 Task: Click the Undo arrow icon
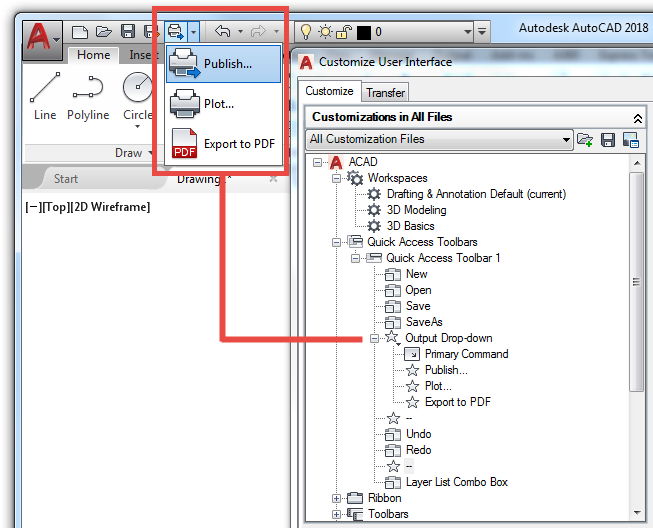tap(223, 31)
